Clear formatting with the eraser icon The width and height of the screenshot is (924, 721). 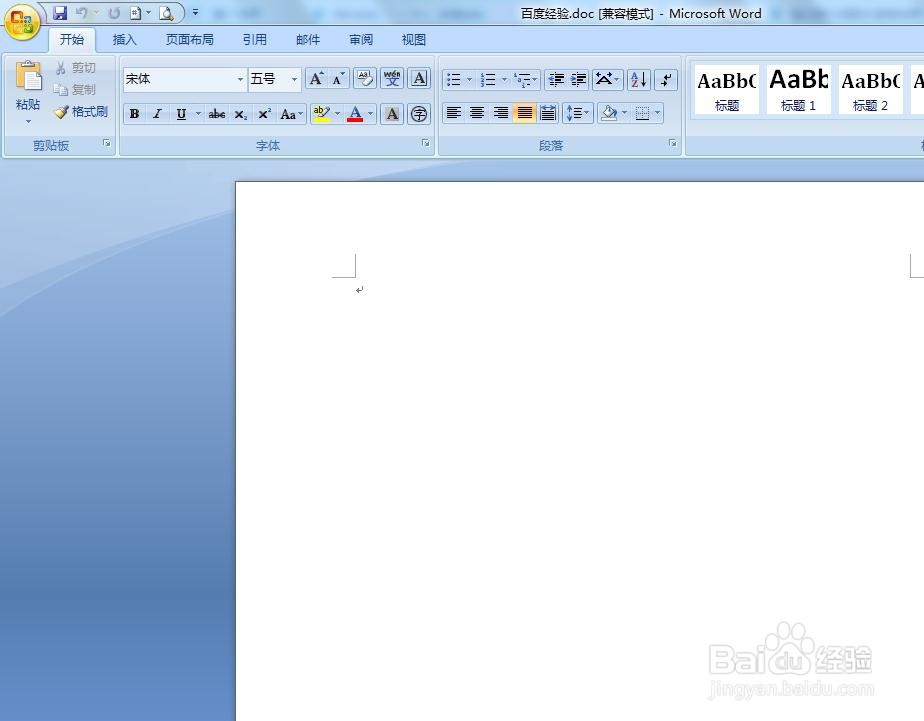[x=365, y=79]
